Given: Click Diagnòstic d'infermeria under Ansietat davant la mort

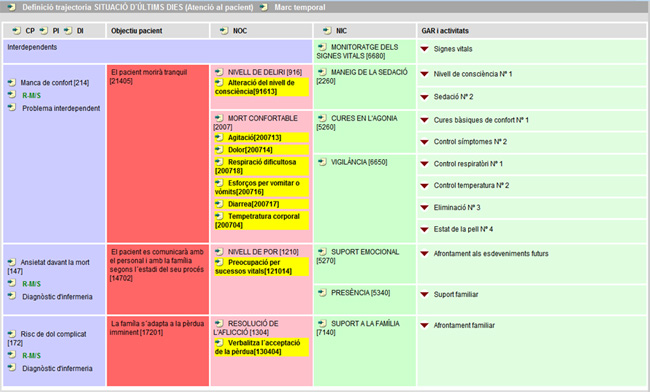Looking at the screenshot, I should pyautogui.click(x=57, y=297).
